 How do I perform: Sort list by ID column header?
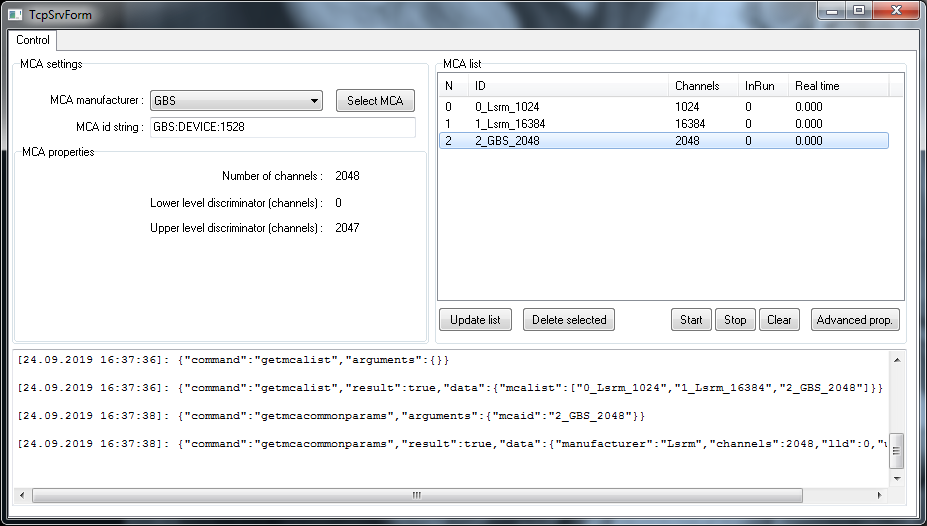(568, 86)
